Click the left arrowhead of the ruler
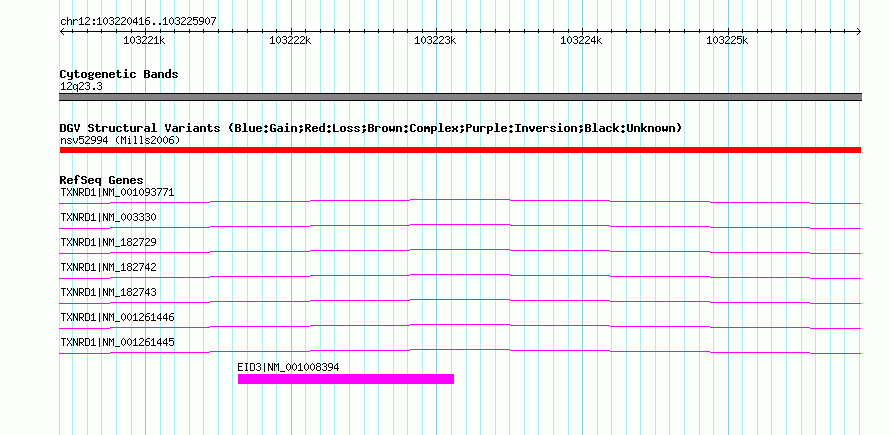Screen dimensions: 890x435 pyautogui.click(x=62, y=32)
